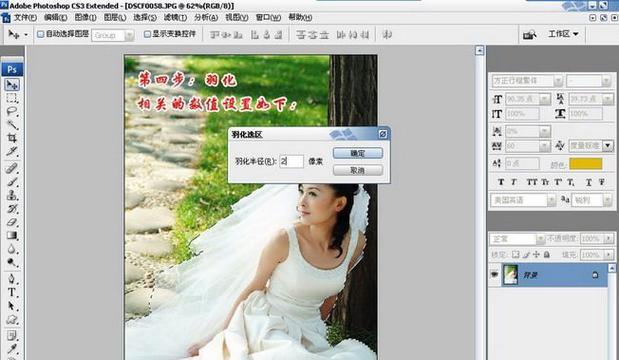Select the Gradient tool
Image resolution: width=619 pixels, height=360 pixels.
[12, 235]
